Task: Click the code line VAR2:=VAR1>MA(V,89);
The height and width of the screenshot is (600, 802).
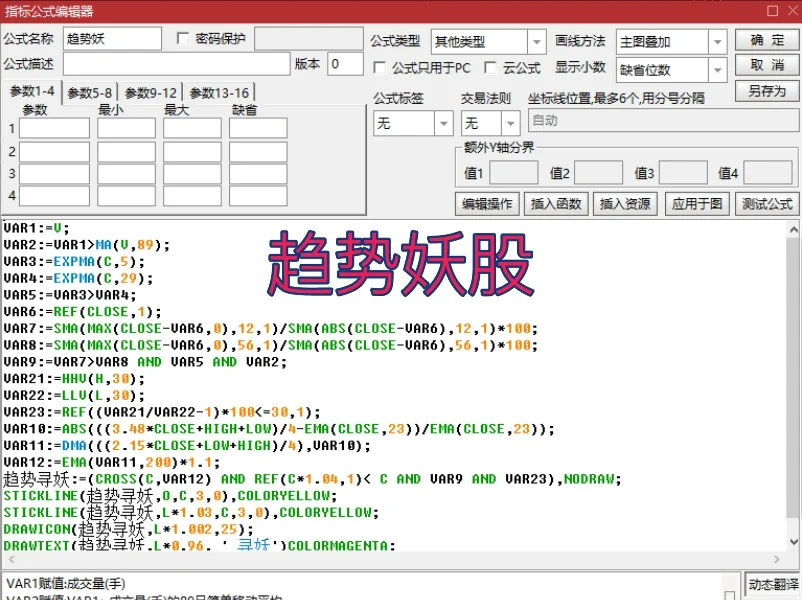Action: (x=86, y=245)
